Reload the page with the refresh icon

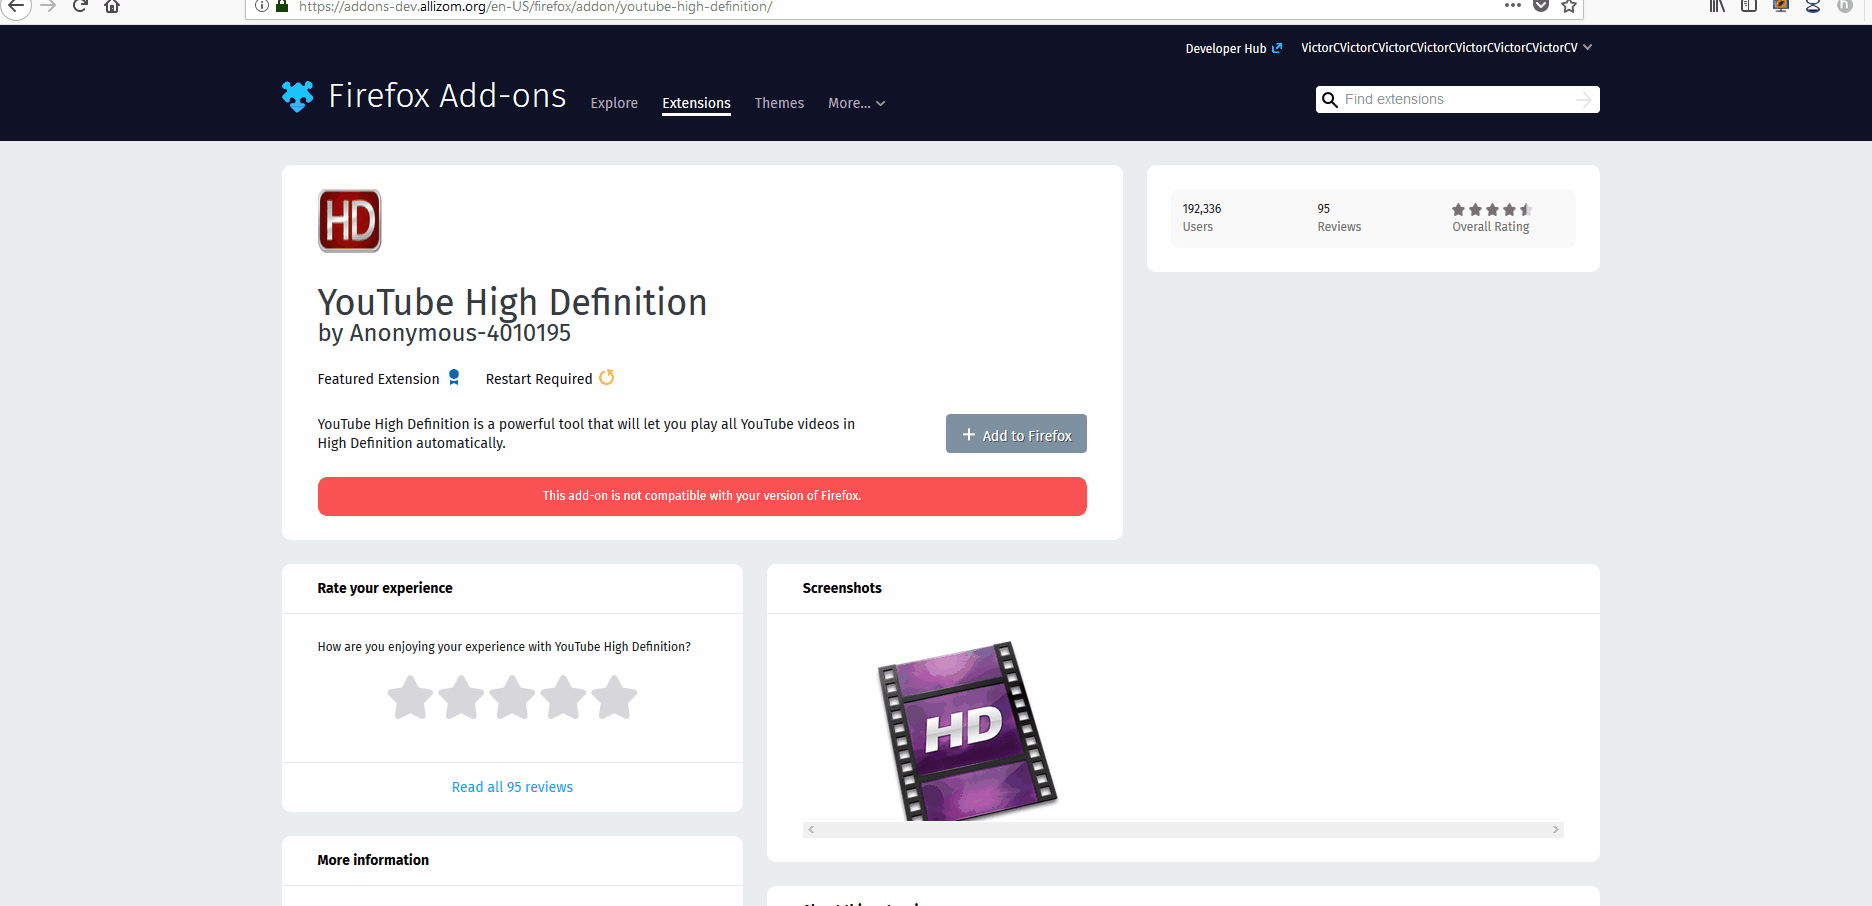pos(80,5)
